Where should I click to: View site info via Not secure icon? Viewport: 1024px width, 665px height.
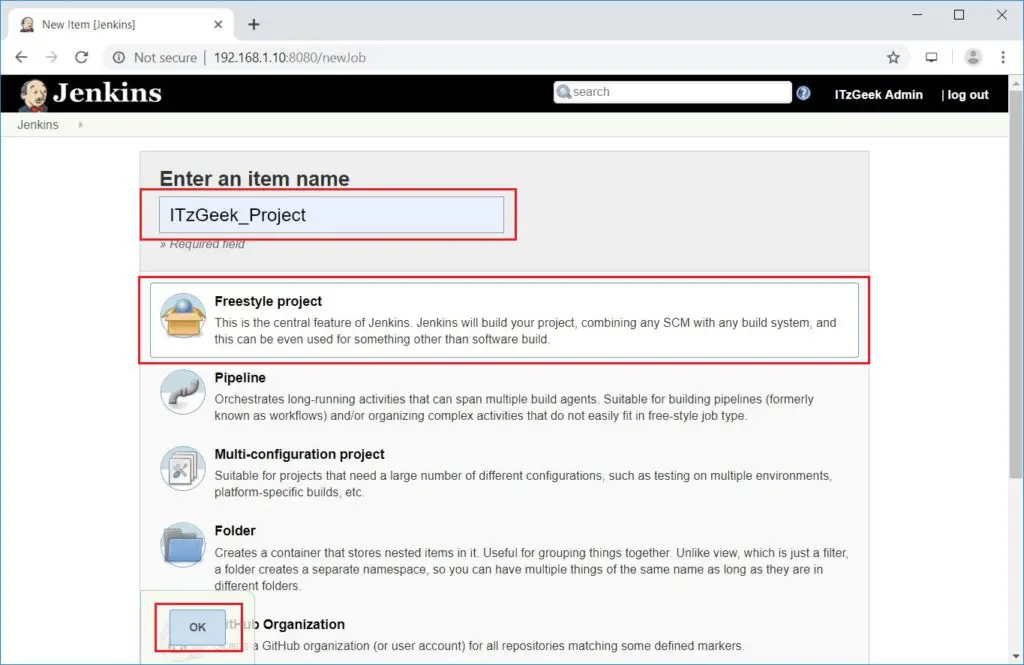(119, 57)
